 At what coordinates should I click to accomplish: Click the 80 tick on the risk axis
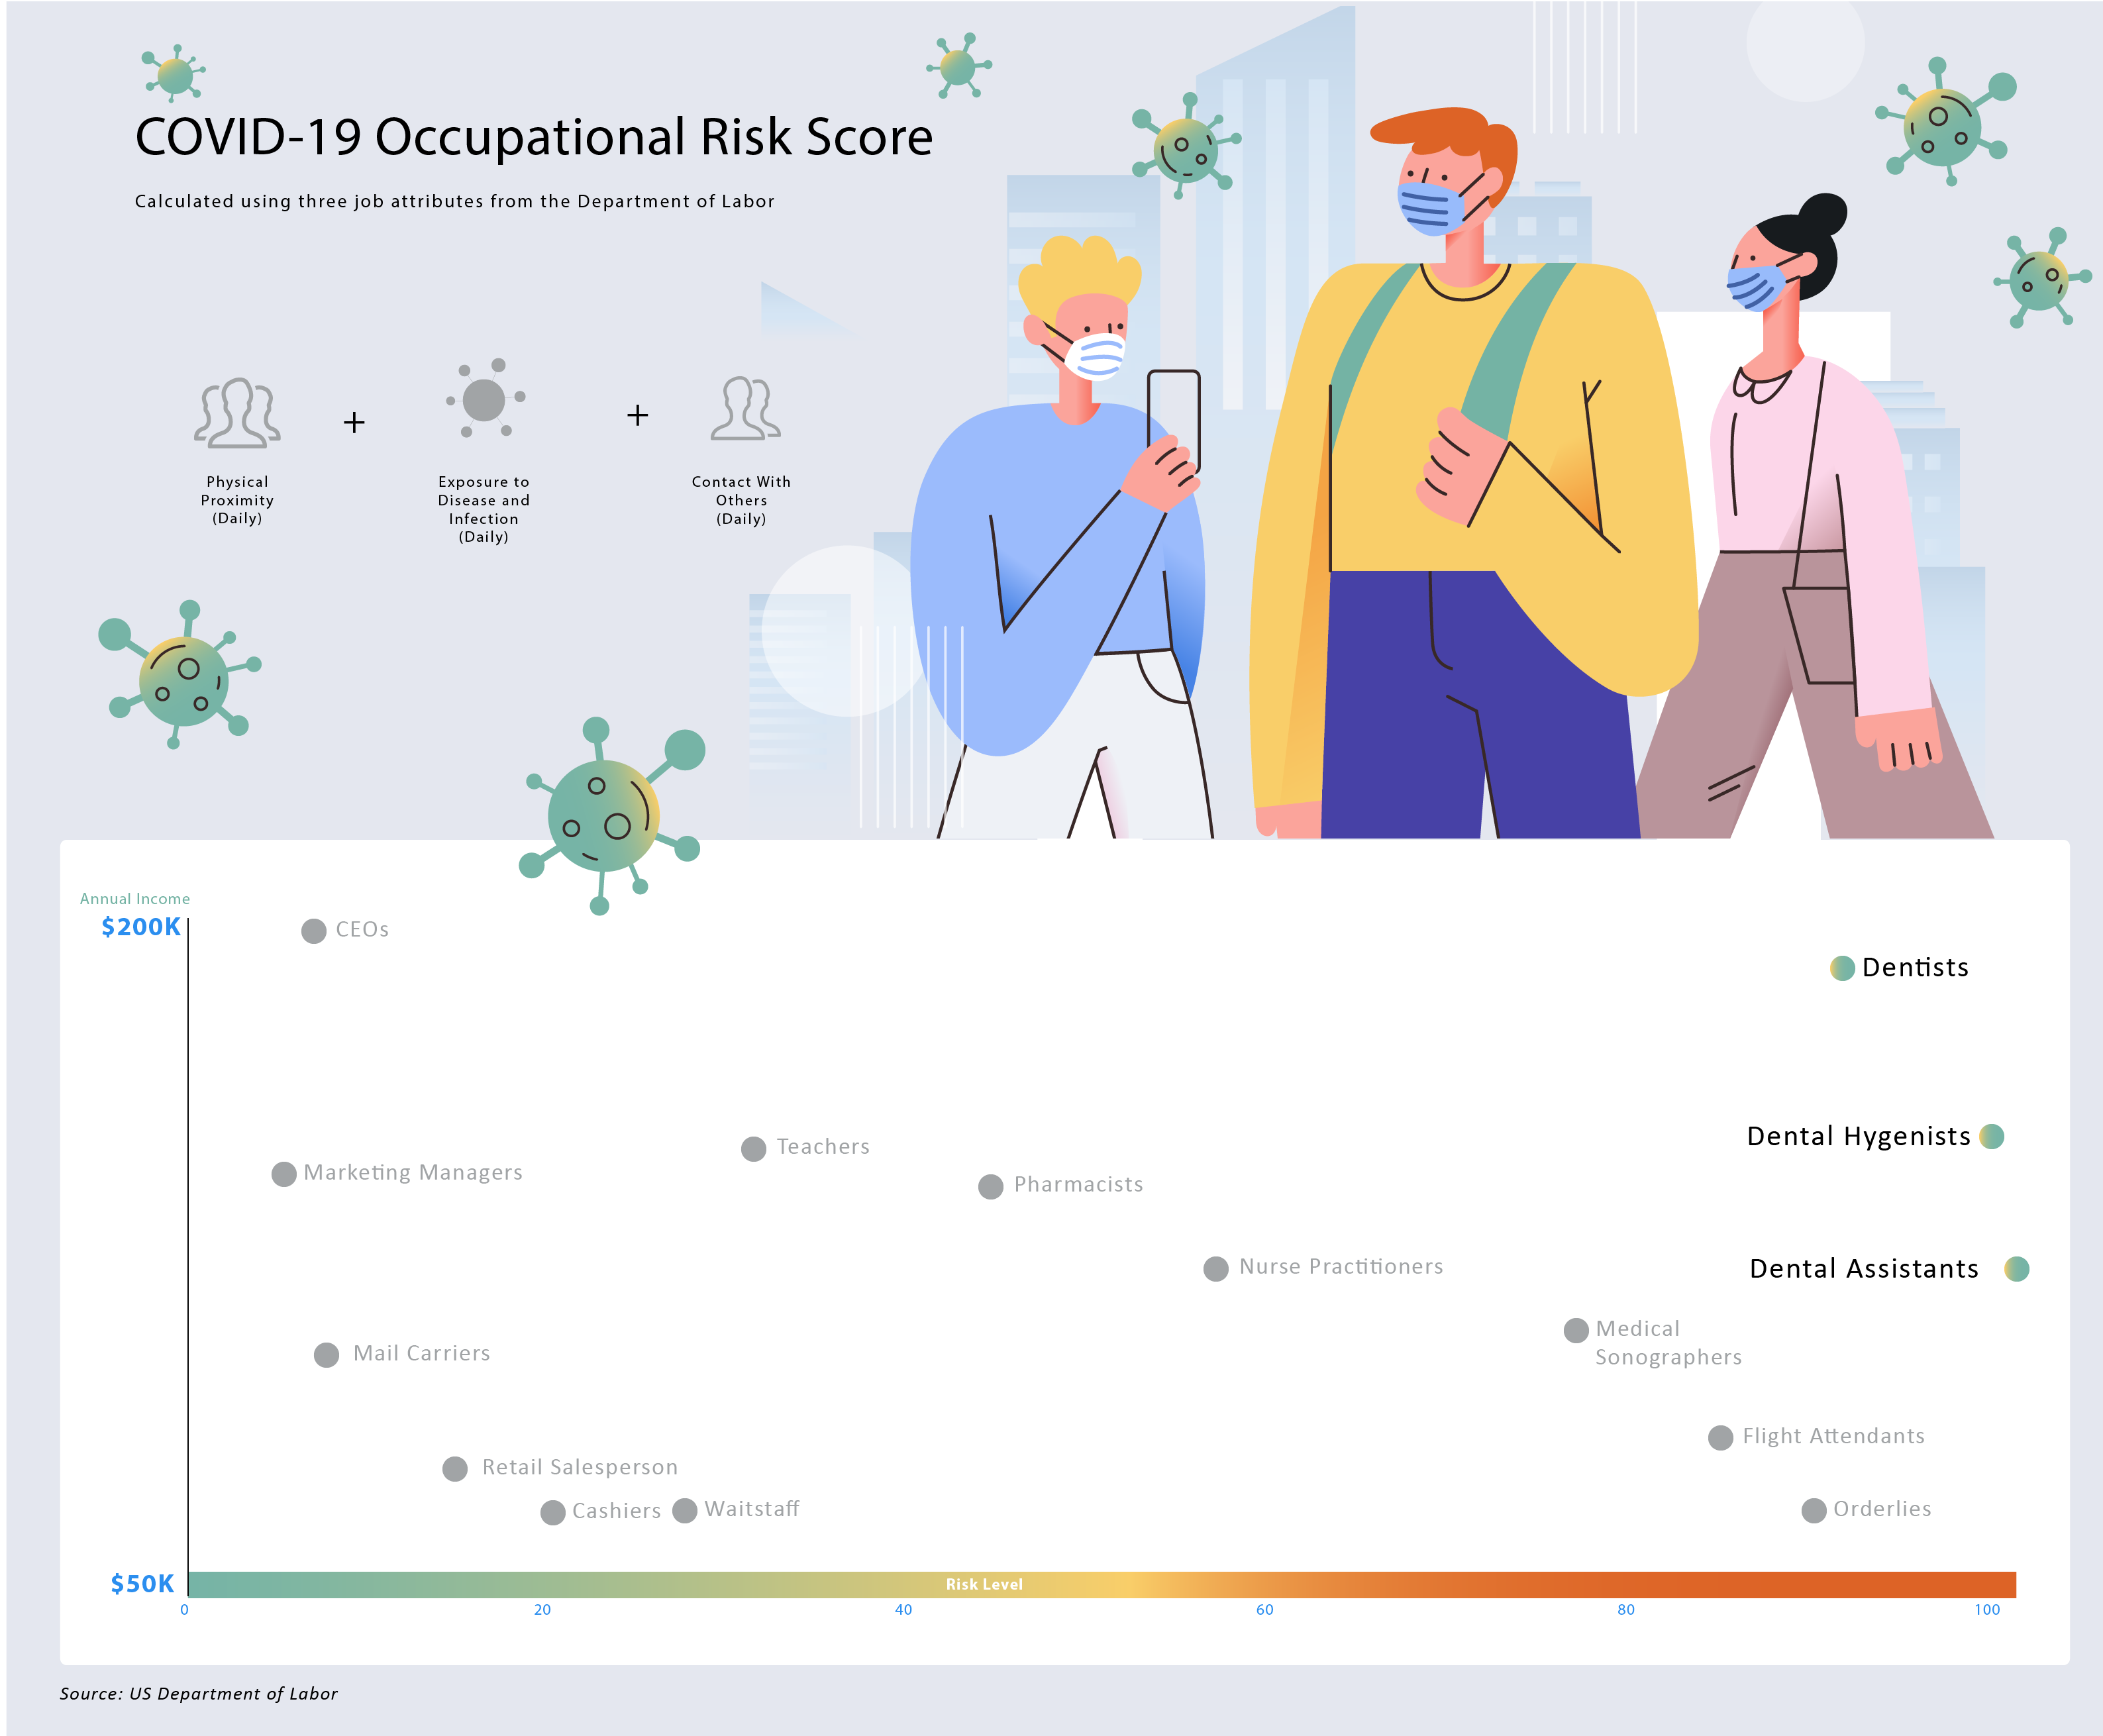pos(1626,1610)
